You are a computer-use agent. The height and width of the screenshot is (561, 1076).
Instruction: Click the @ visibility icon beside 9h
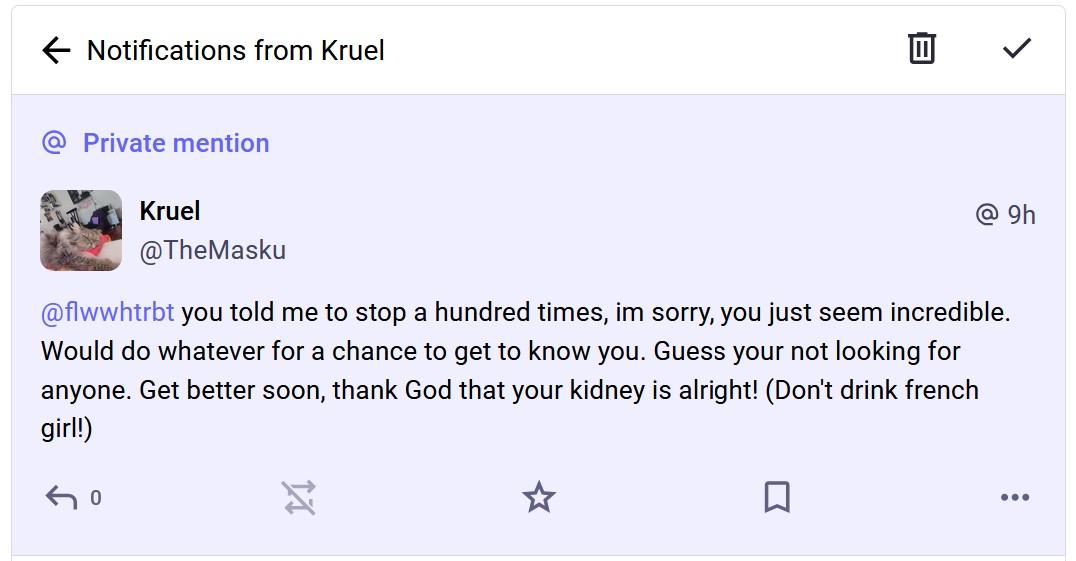(x=986, y=215)
